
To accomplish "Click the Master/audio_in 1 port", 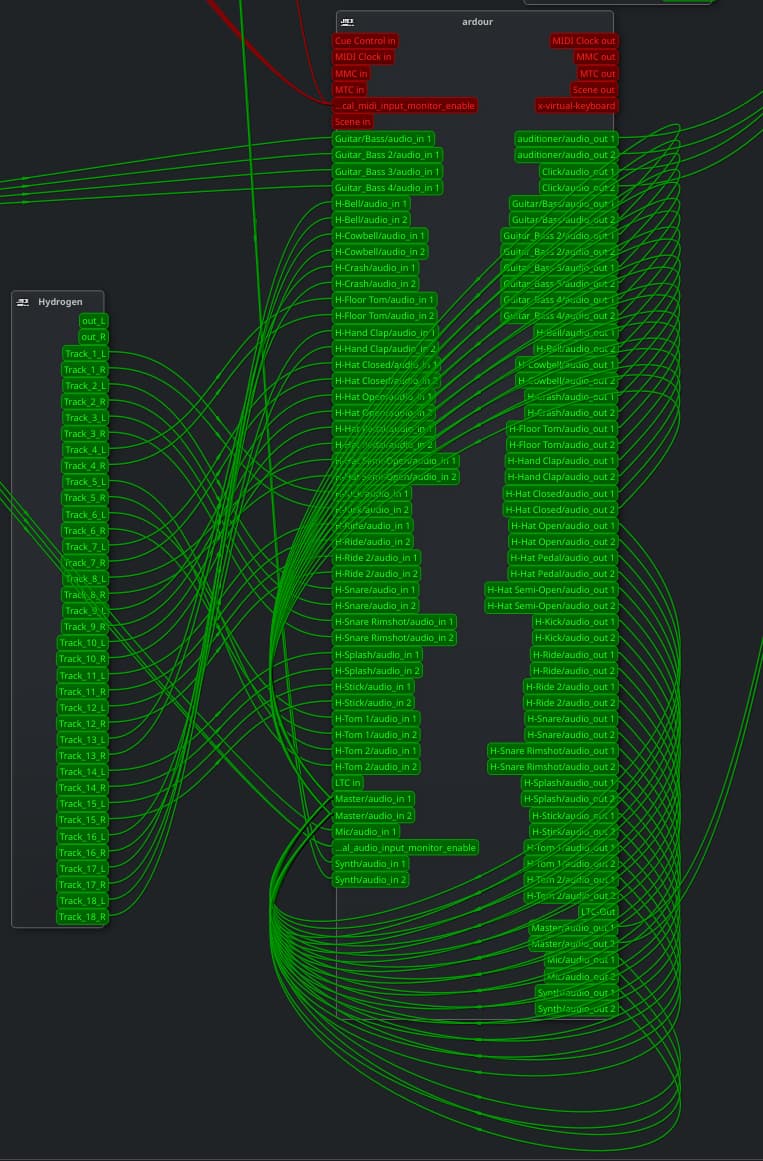I will tap(374, 798).
